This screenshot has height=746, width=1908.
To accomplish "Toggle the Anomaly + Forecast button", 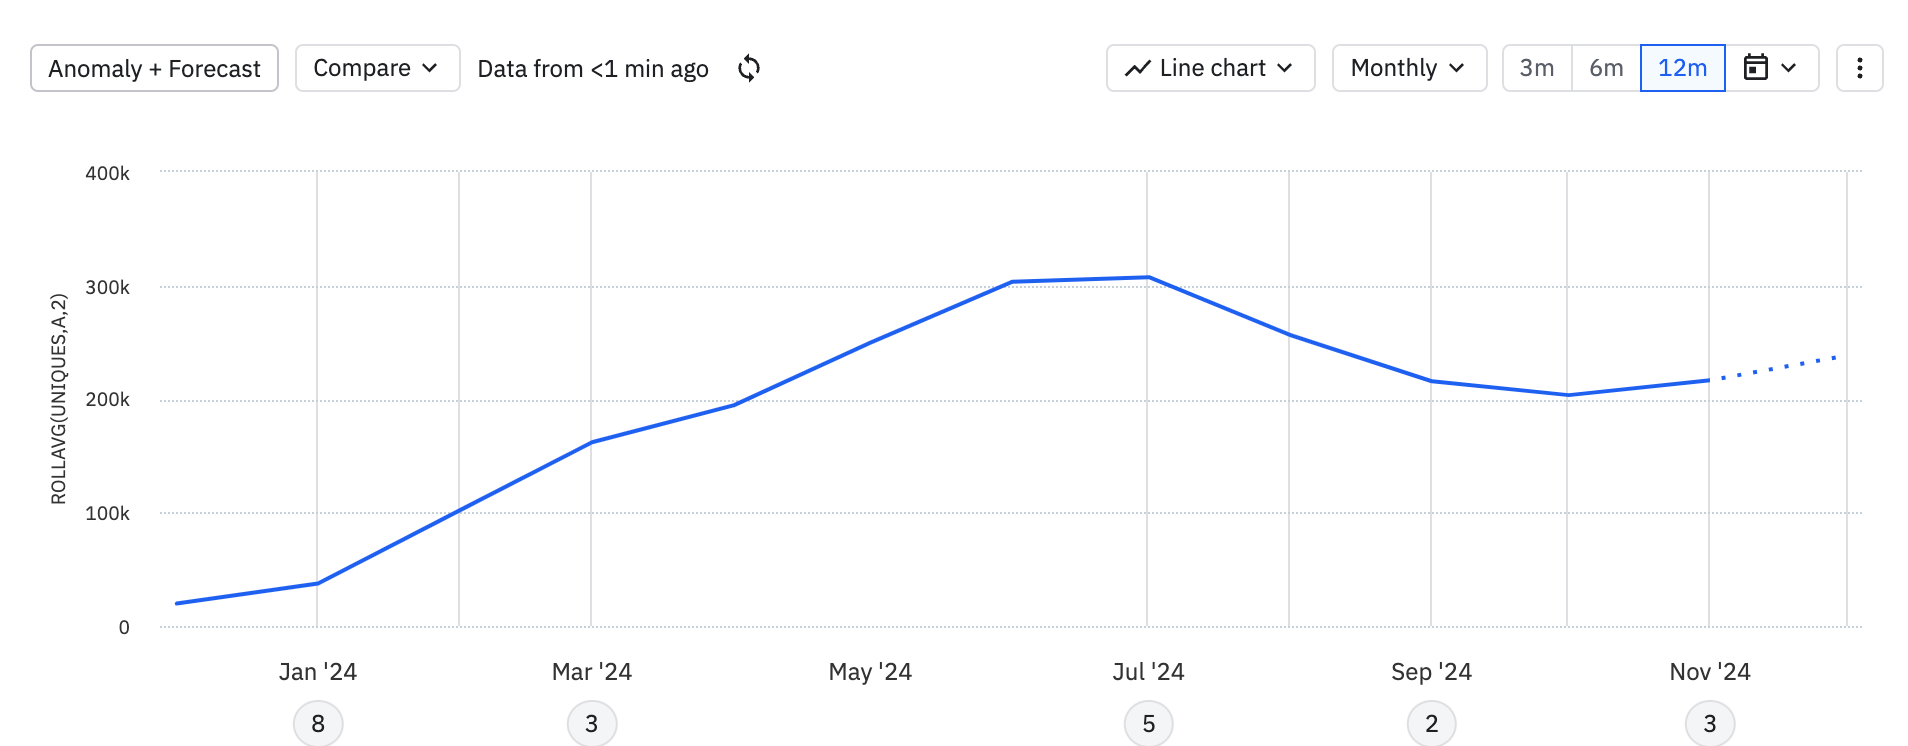I will coord(154,68).
